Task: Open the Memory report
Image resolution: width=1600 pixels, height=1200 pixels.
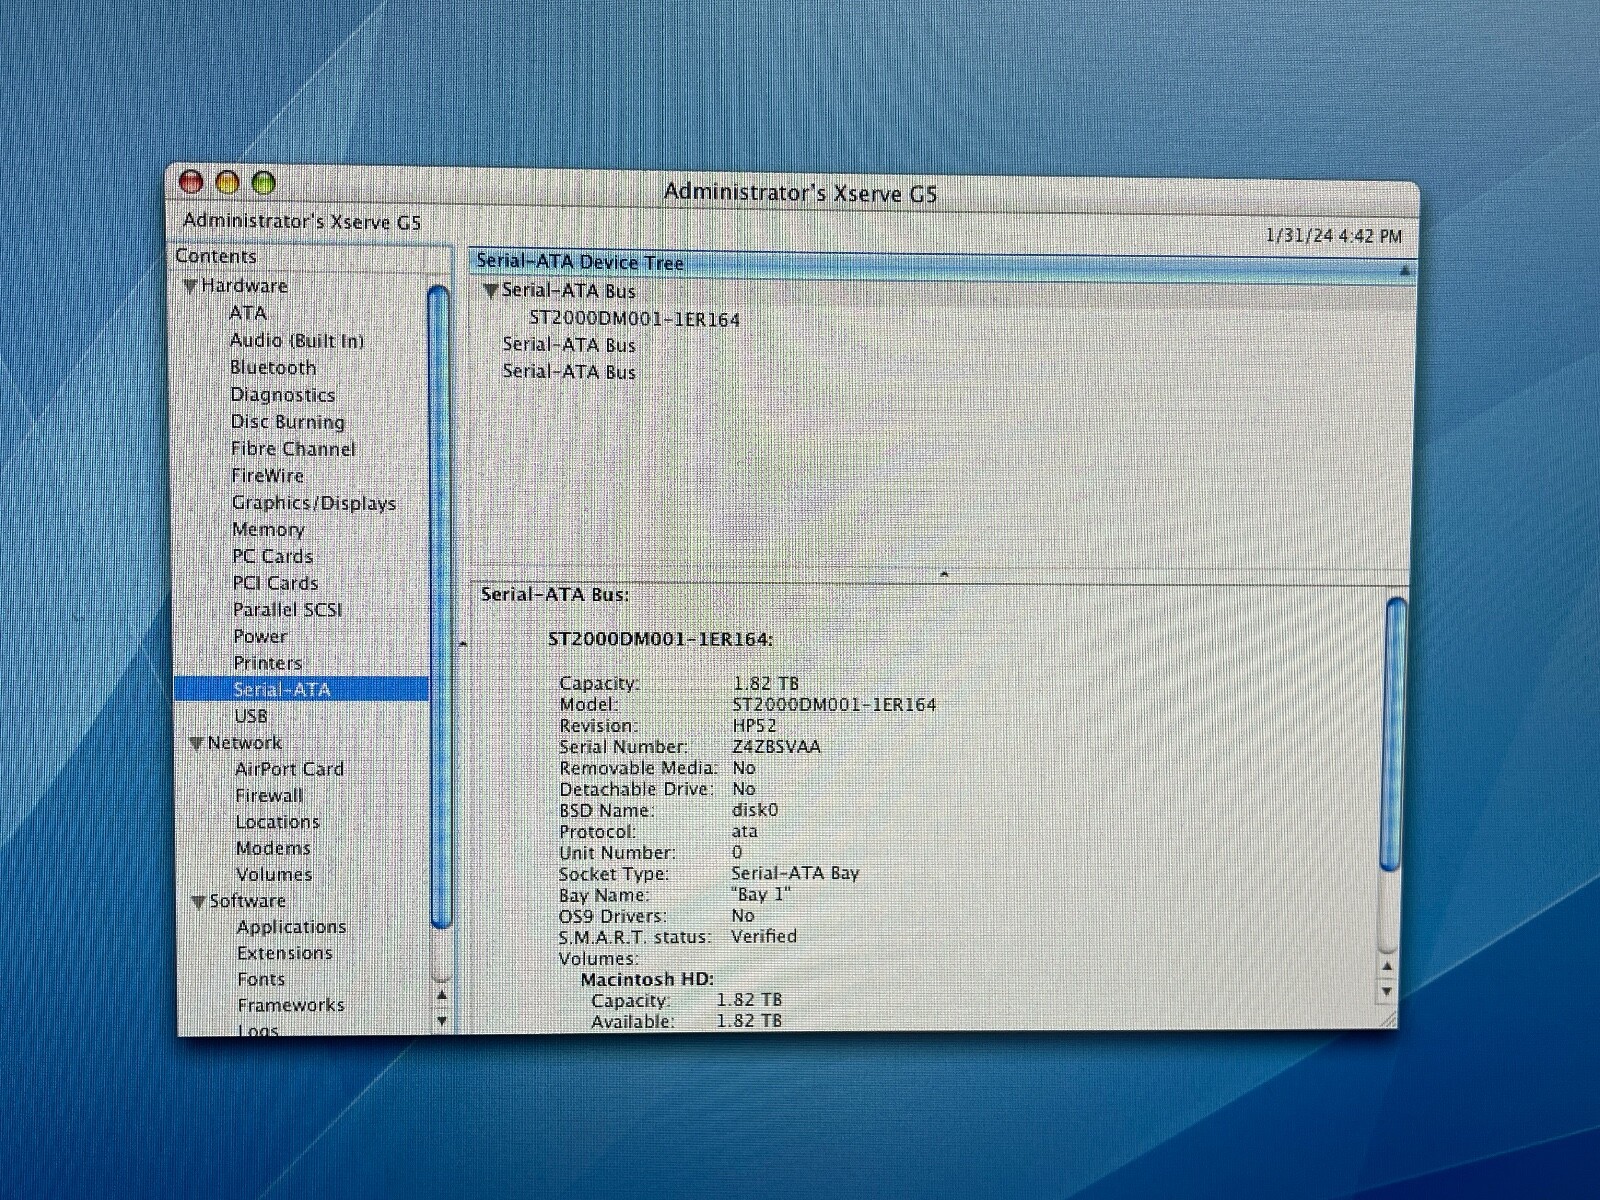Action: point(268,529)
